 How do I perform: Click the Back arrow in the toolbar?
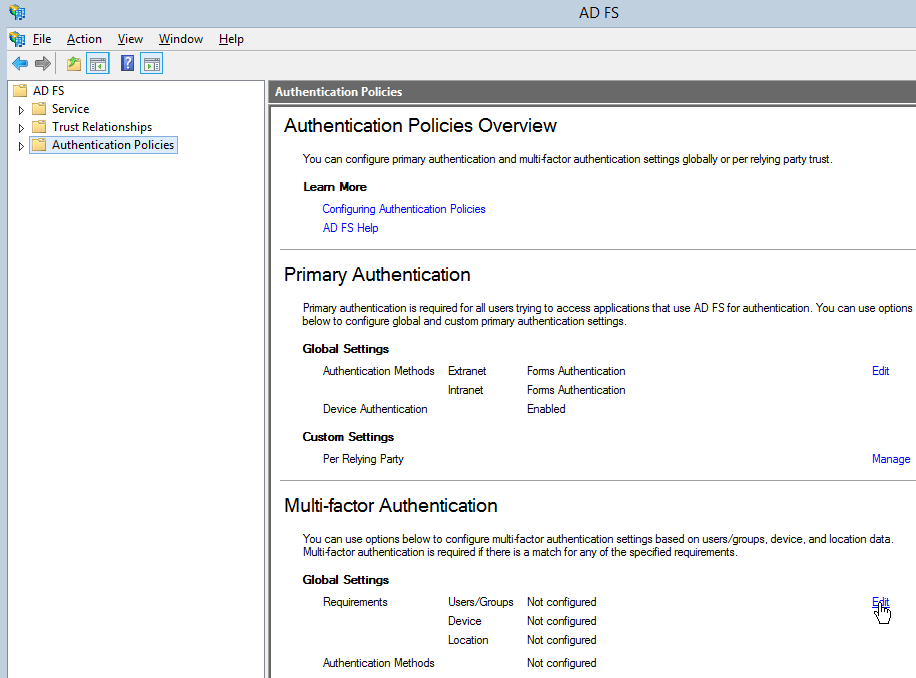(x=20, y=64)
